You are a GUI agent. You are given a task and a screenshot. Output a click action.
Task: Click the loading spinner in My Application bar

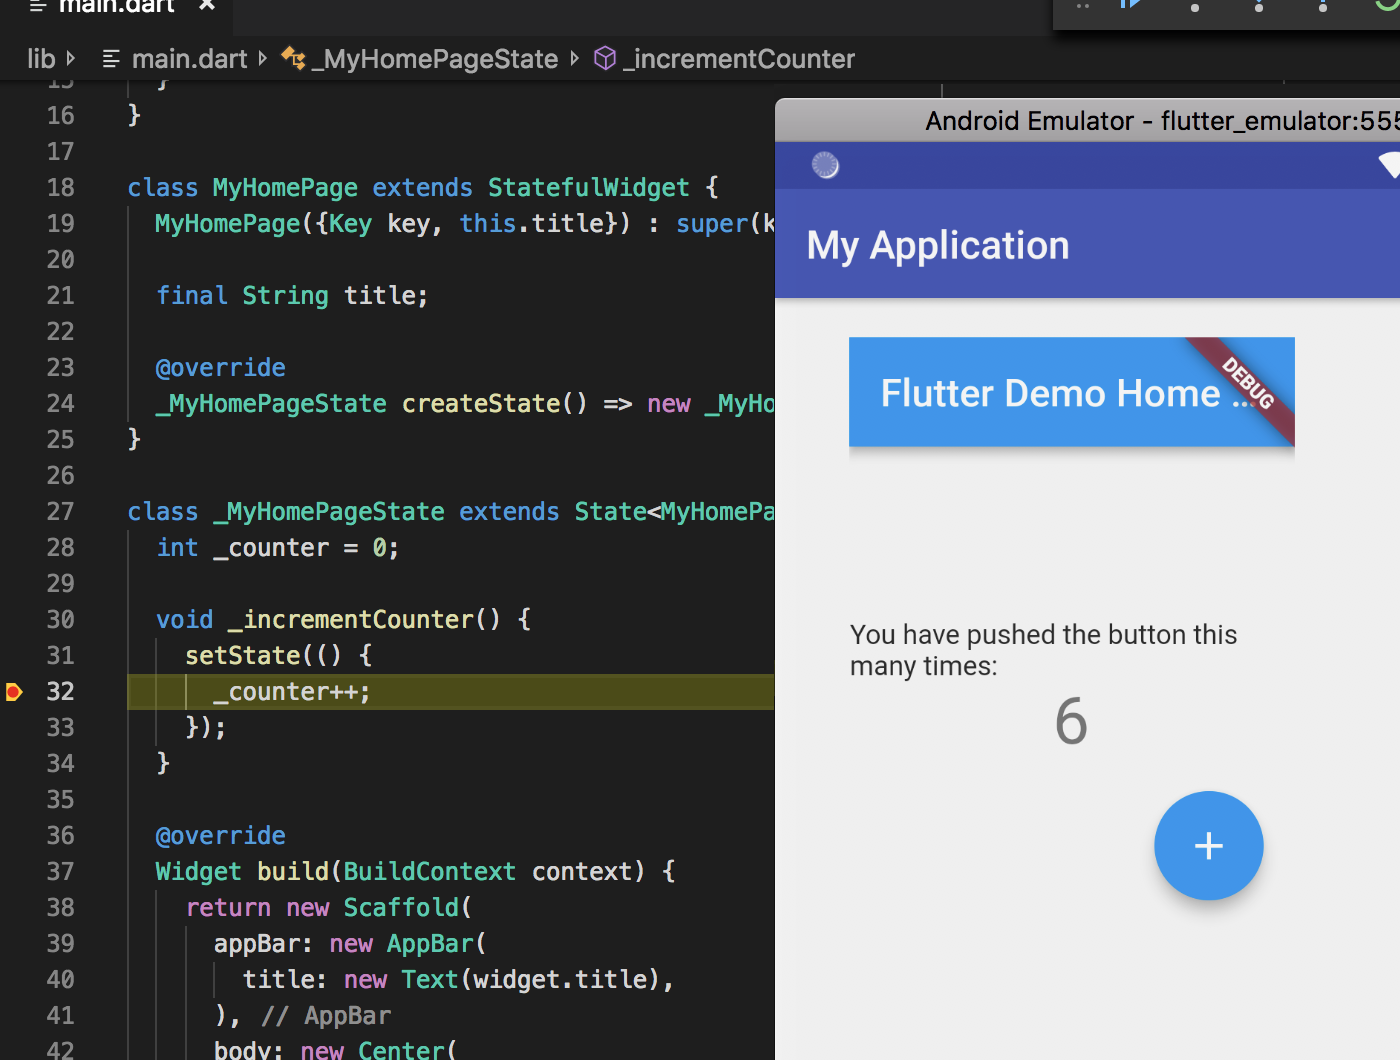tap(825, 165)
